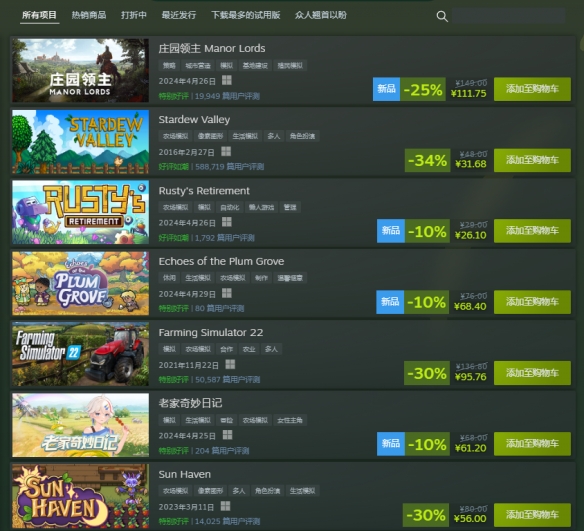This screenshot has height=531, width=584.
Task: Open the 下载最多的试用版 tab
Action: tap(245, 15)
